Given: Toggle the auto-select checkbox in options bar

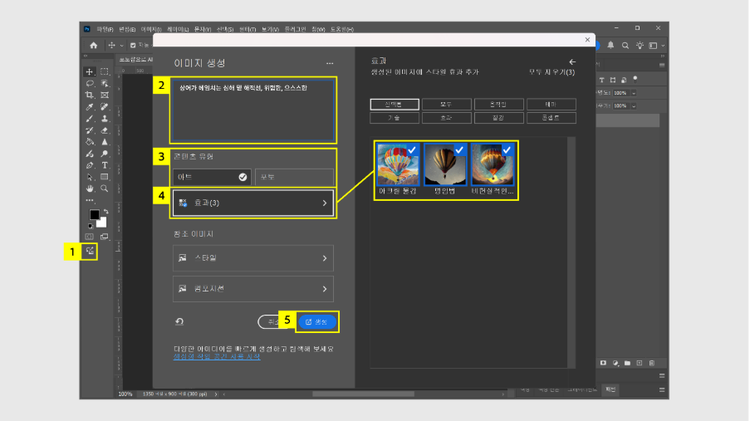Looking at the screenshot, I should coord(133,45).
